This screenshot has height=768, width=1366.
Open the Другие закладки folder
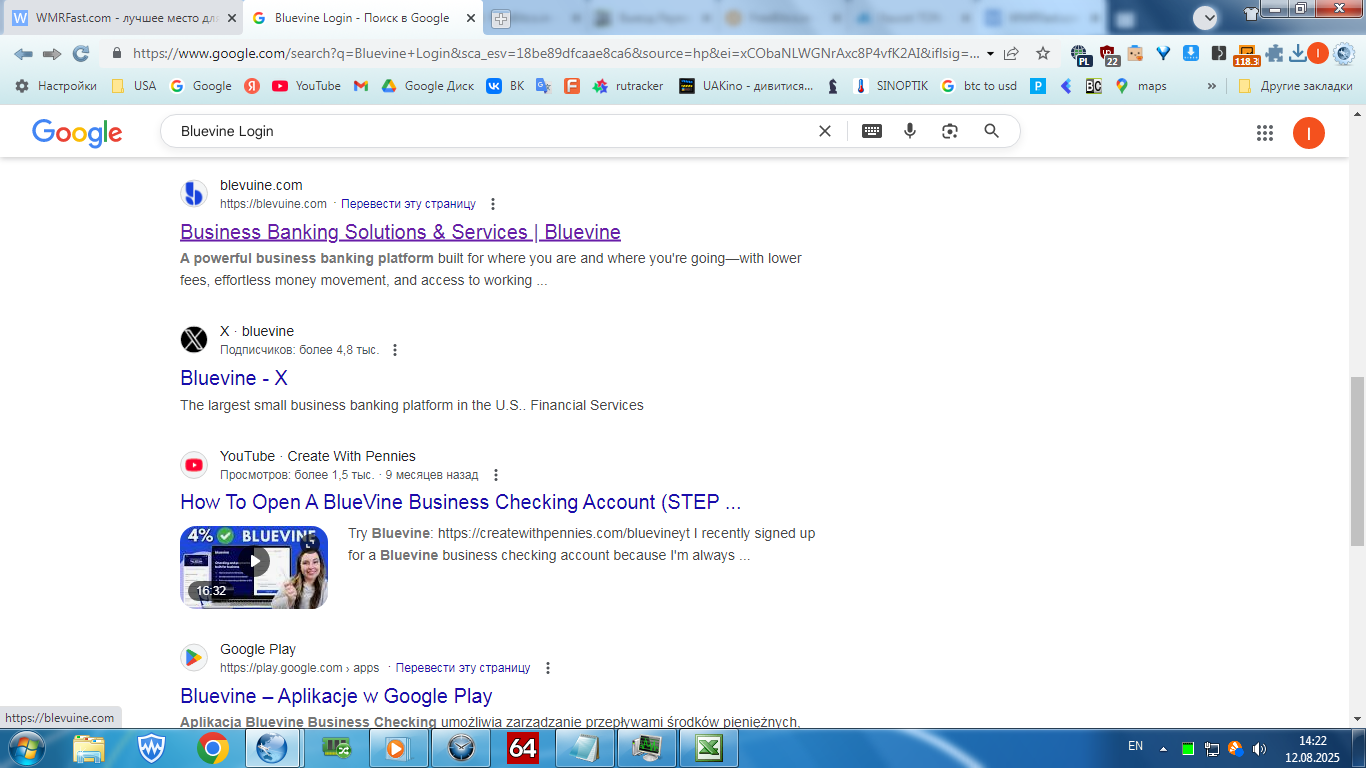1295,86
